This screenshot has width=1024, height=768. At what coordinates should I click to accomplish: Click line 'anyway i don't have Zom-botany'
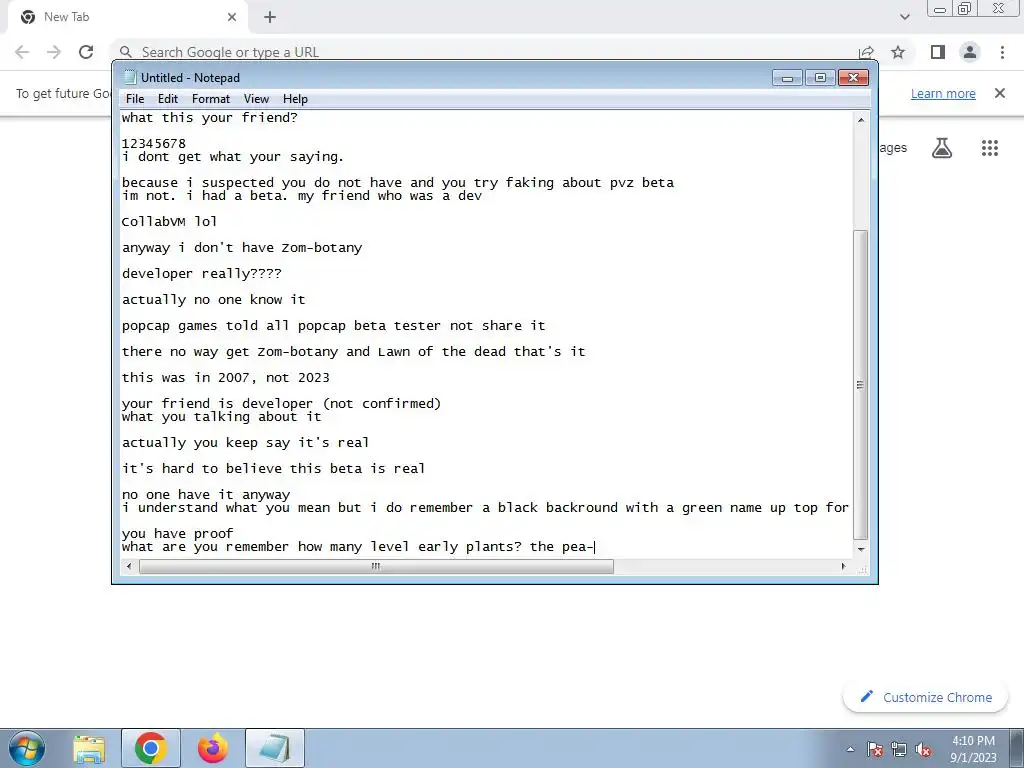[242, 248]
